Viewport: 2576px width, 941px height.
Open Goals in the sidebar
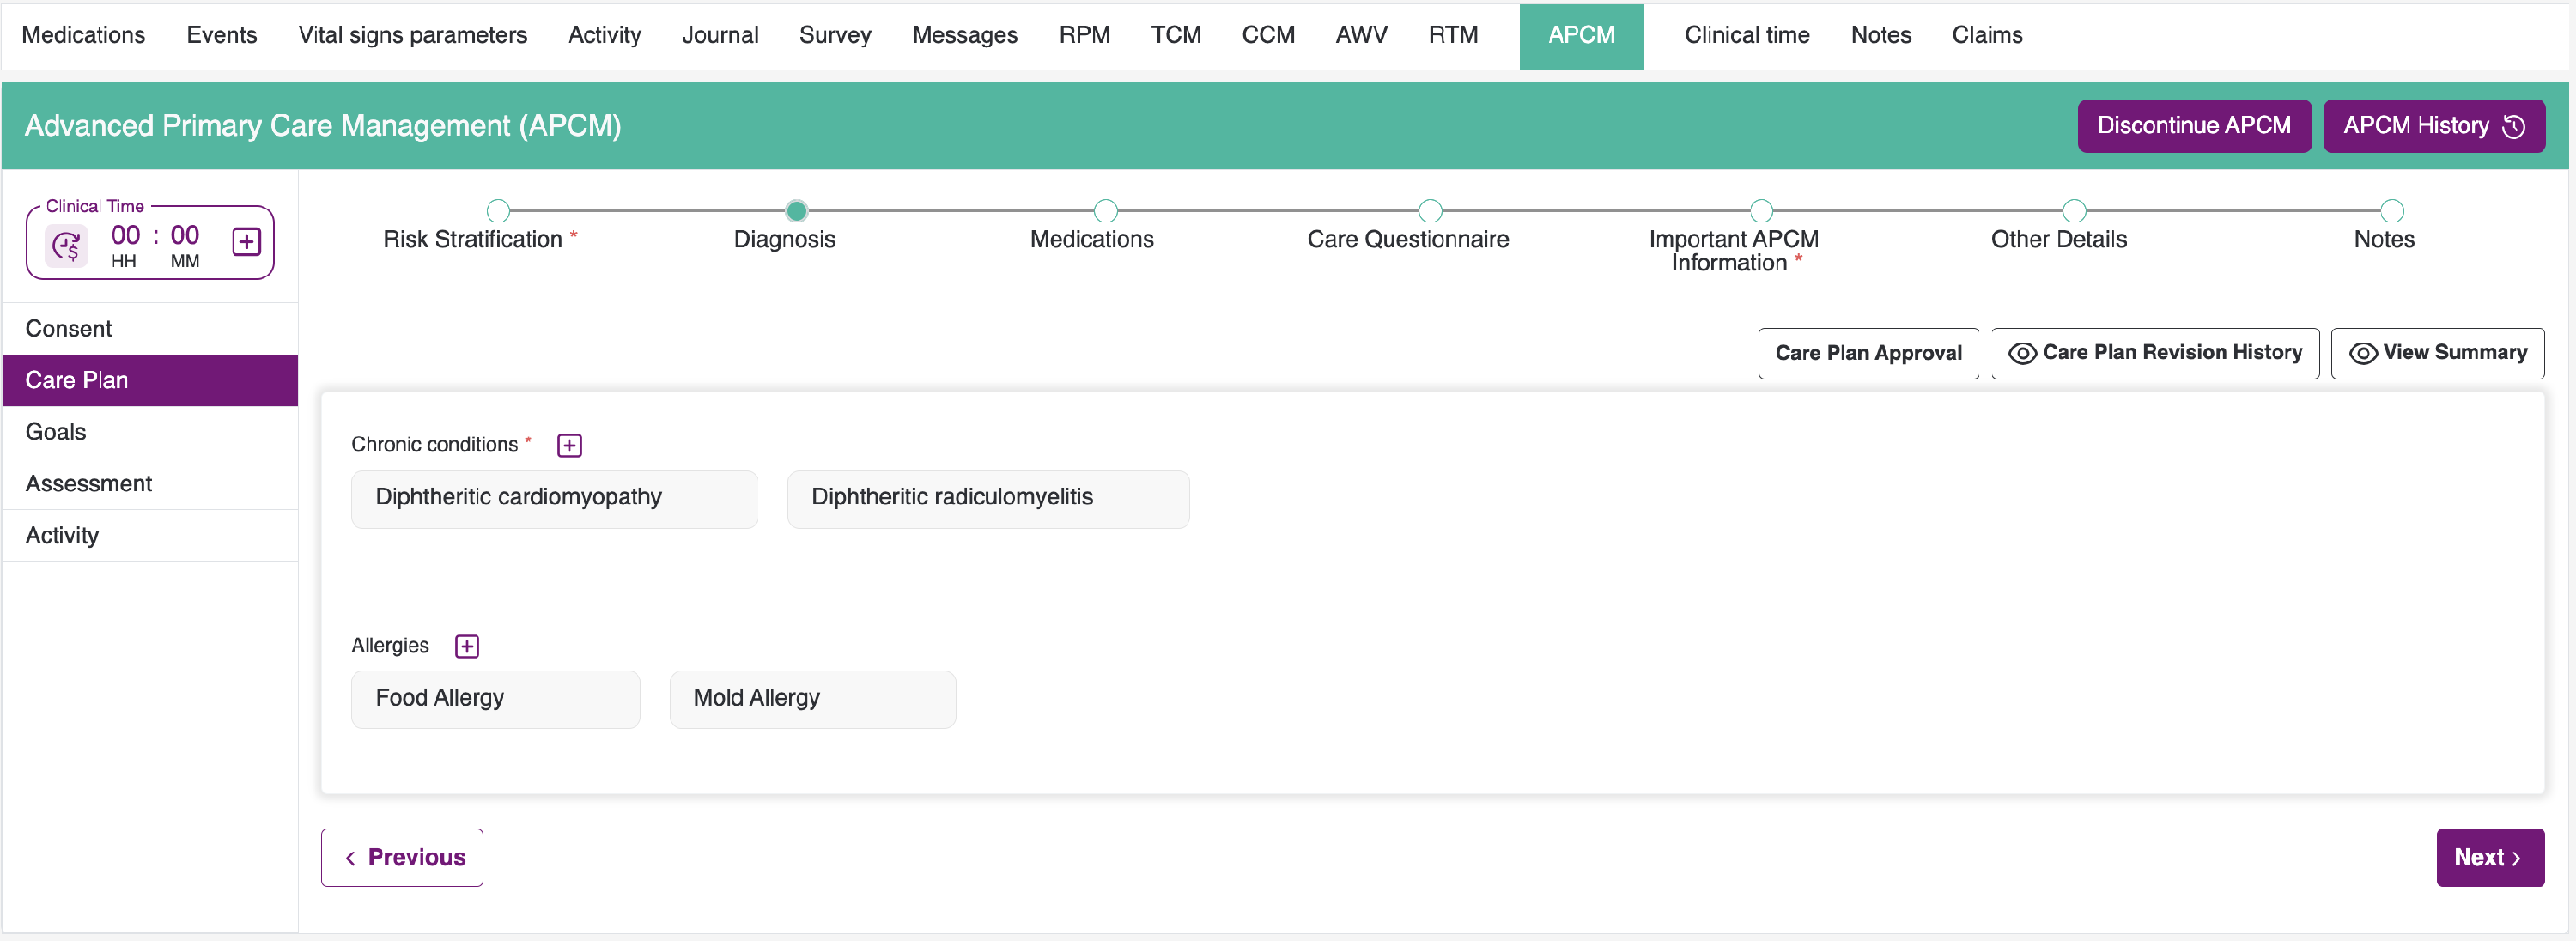point(56,432)
